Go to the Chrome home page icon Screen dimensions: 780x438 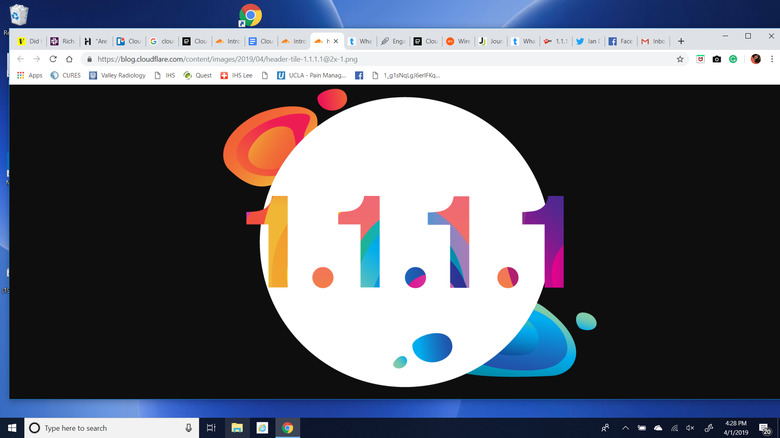69,59
